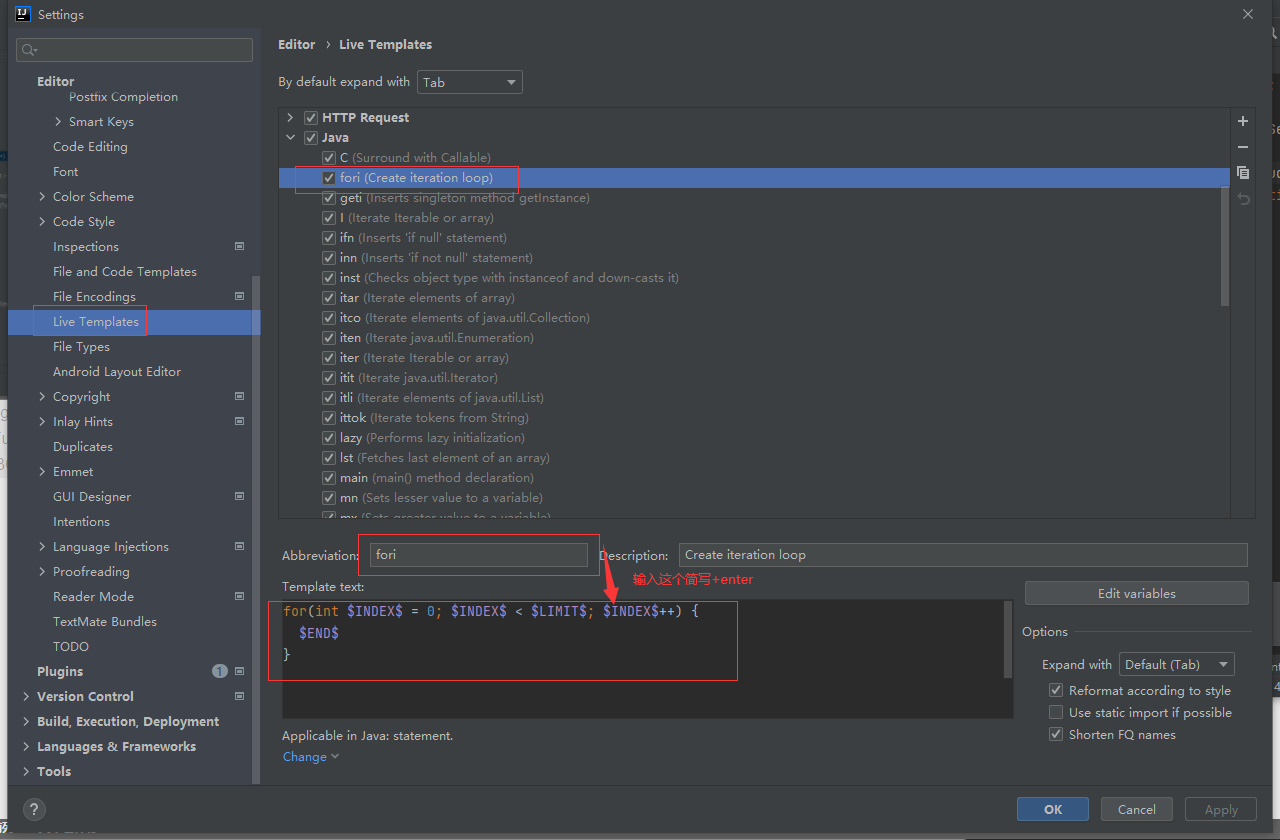Click the per-project icon beside Inspections
1280x840 pixels.
(x=239, y=246)
